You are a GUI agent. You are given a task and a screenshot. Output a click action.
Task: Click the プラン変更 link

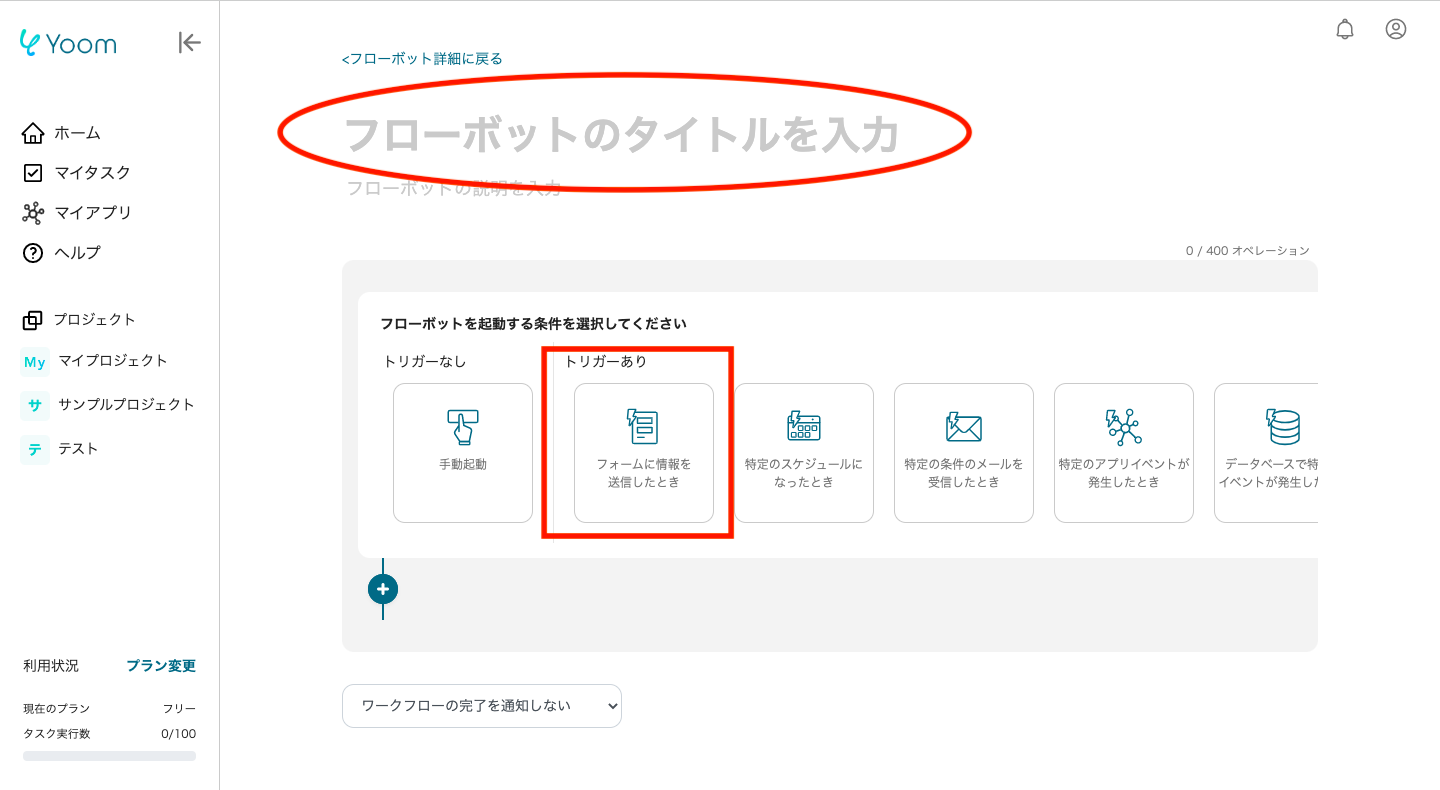(161, 666)
